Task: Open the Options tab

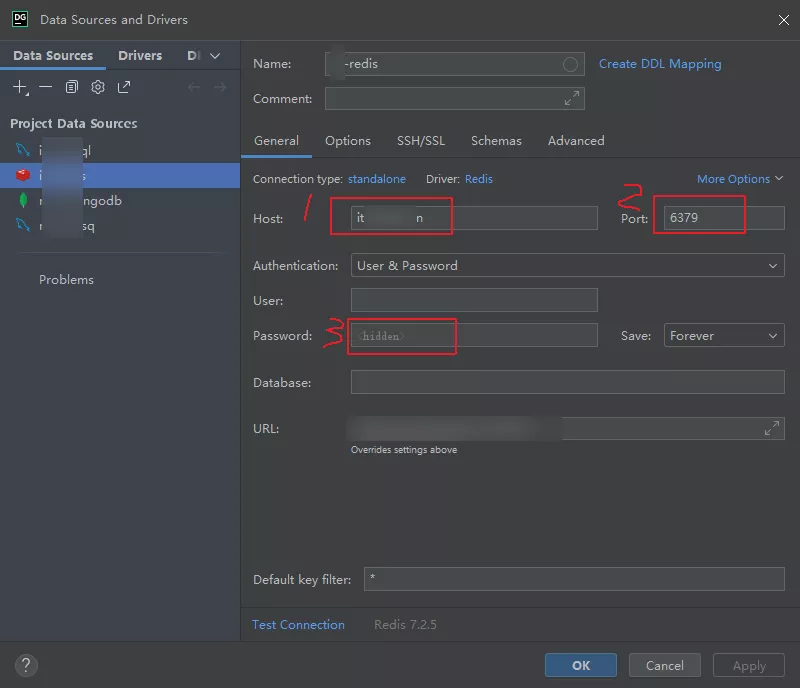Action: point(347,141)
